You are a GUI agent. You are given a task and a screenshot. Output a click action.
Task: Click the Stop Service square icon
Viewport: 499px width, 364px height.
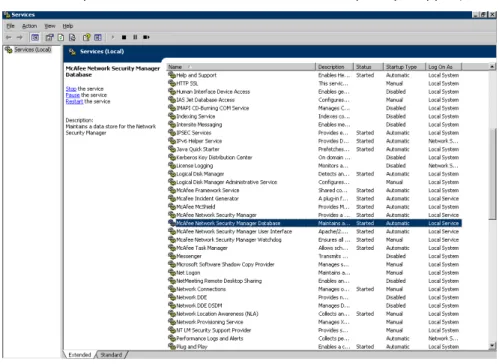click(124, 37)
